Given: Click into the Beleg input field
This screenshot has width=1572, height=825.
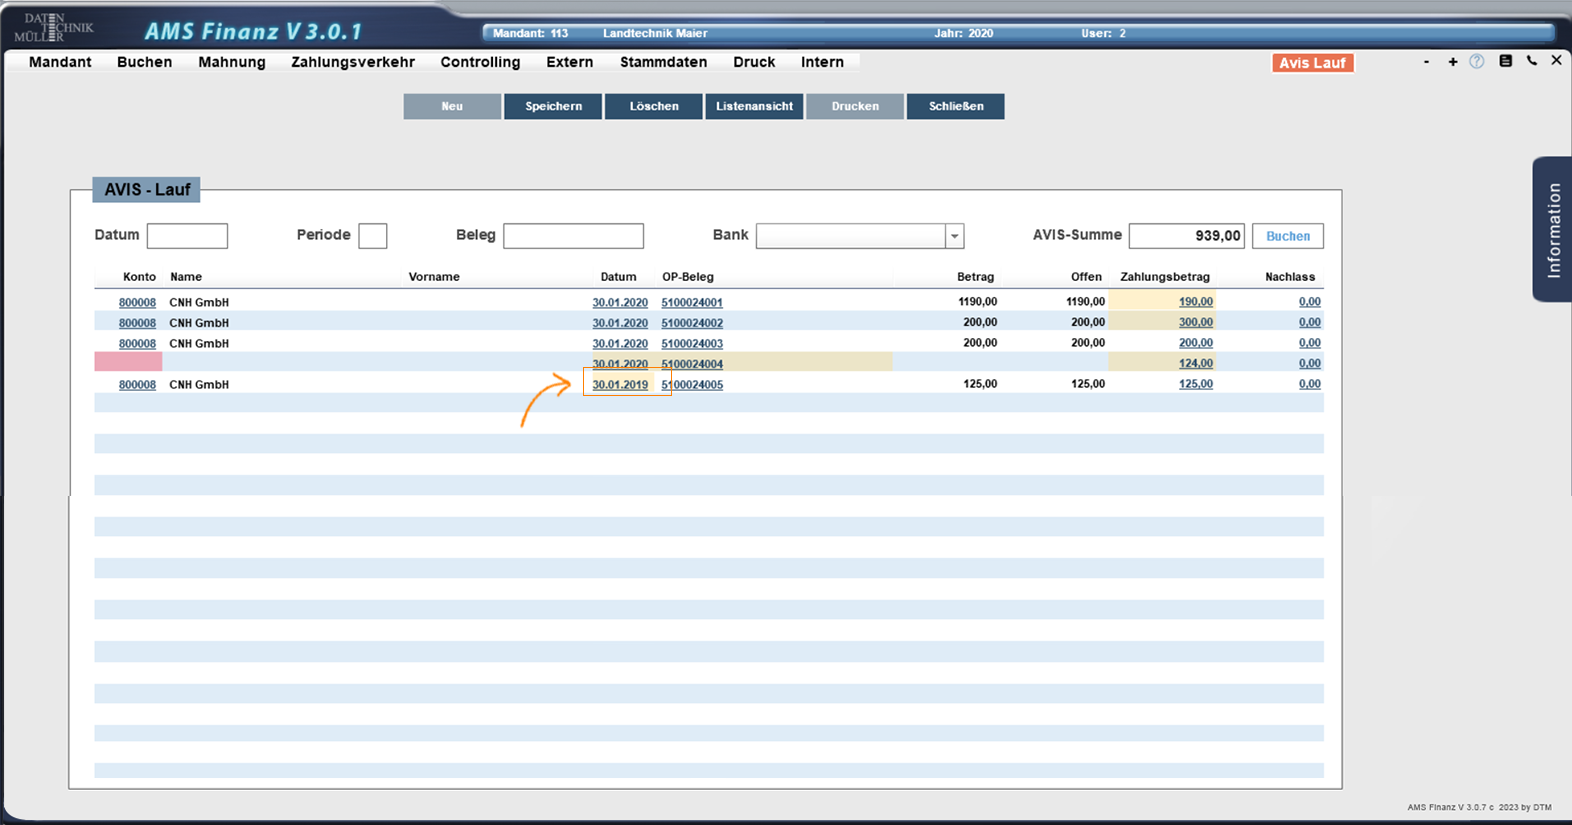Looking at the screenshot, I should click(x=573, y=236).
